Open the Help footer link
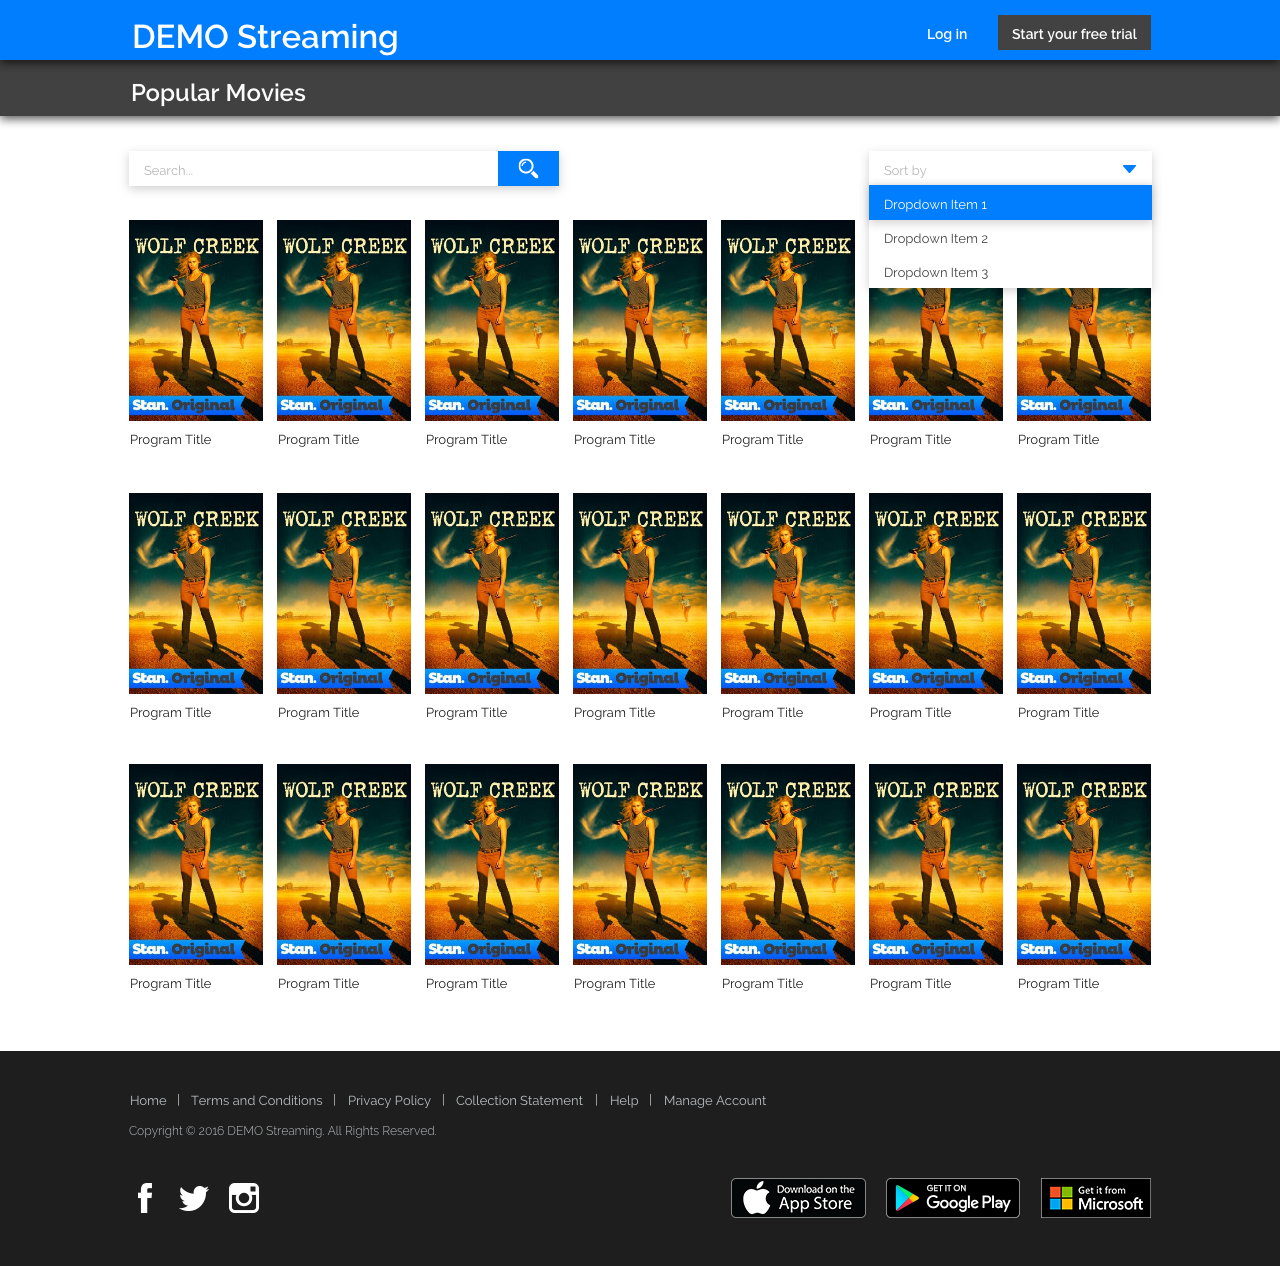 click(x=624, y=1100)
